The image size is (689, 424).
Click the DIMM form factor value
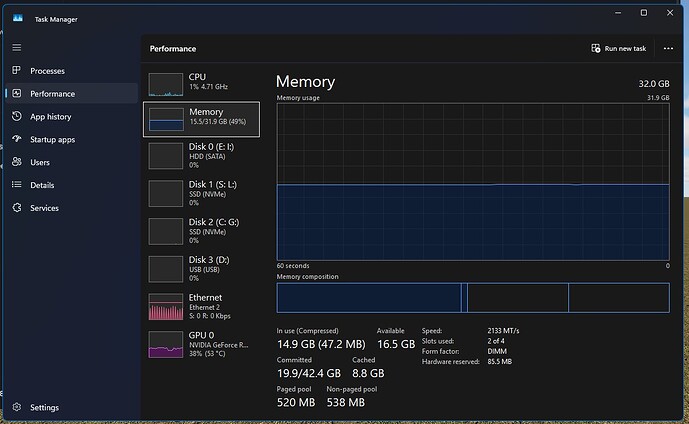tap(497, 352)
